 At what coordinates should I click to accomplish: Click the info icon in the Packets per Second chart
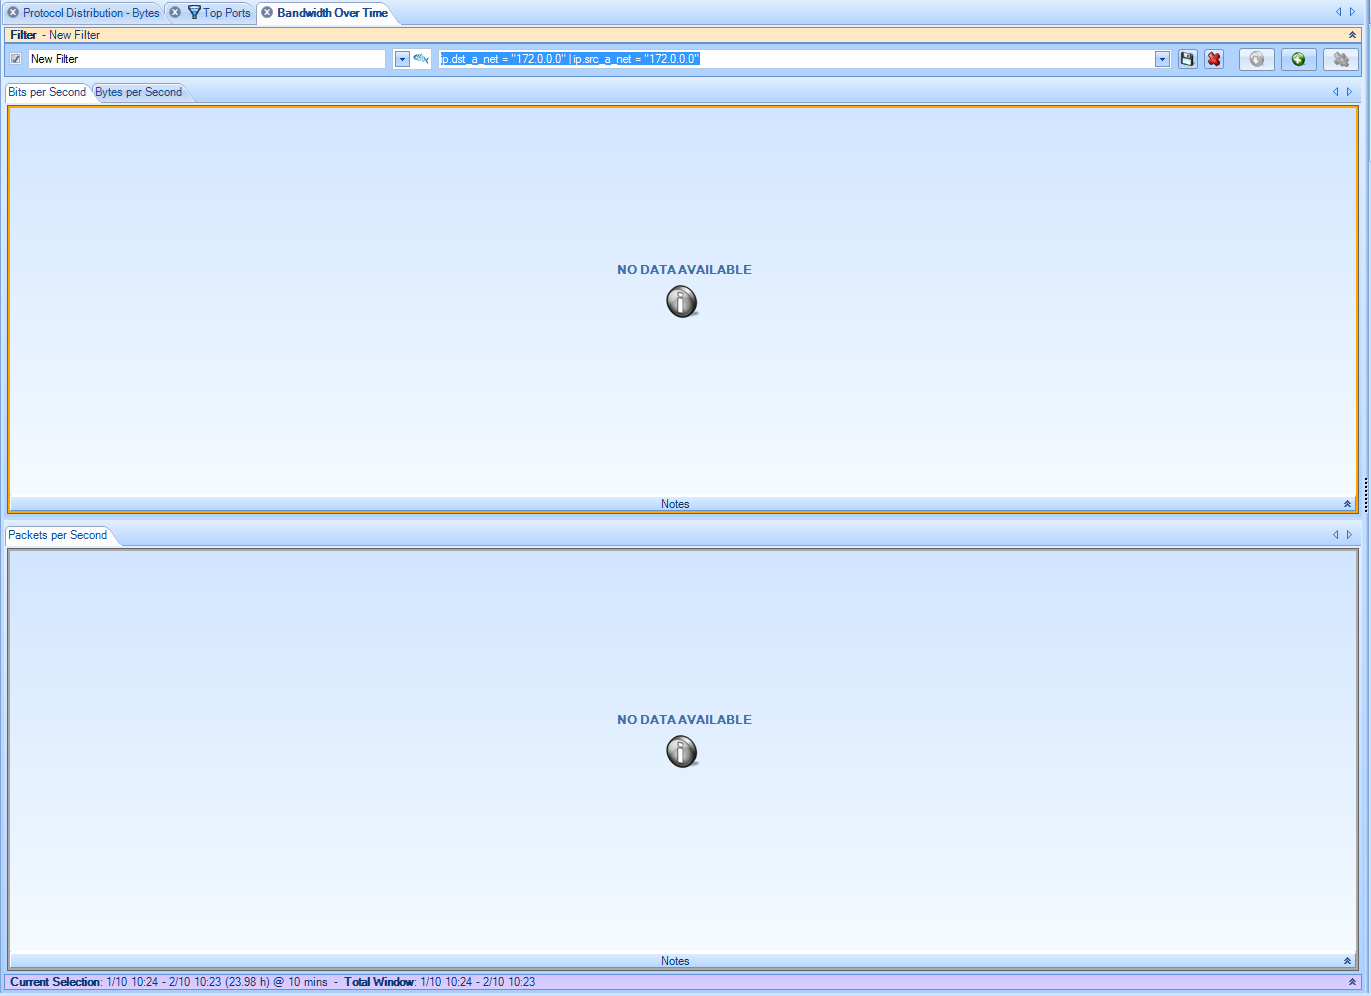(682, 751)
